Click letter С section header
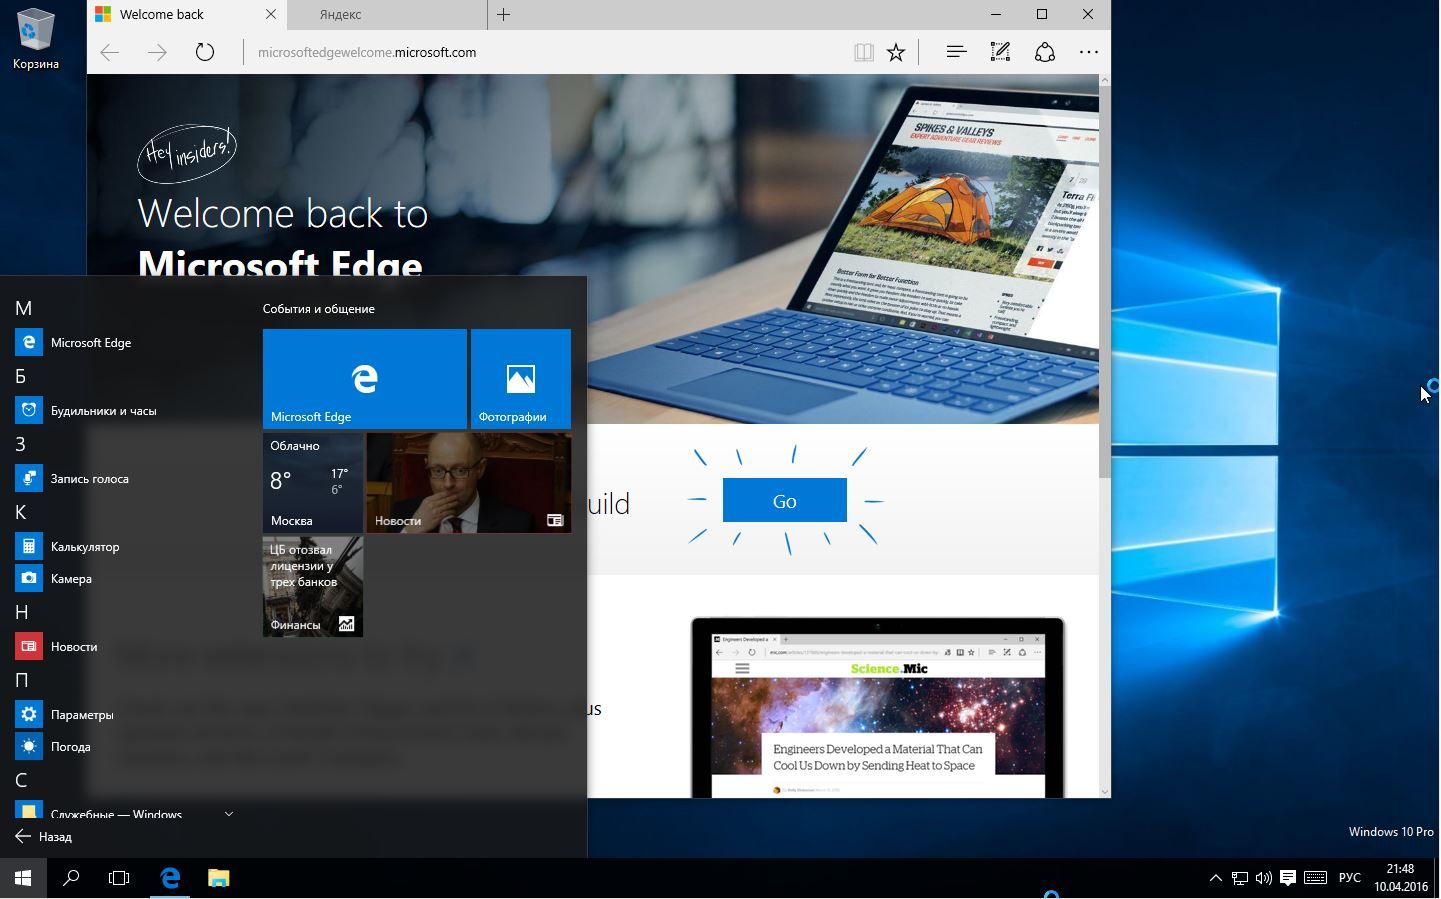 pyautogui.click(x=21, y=780)
